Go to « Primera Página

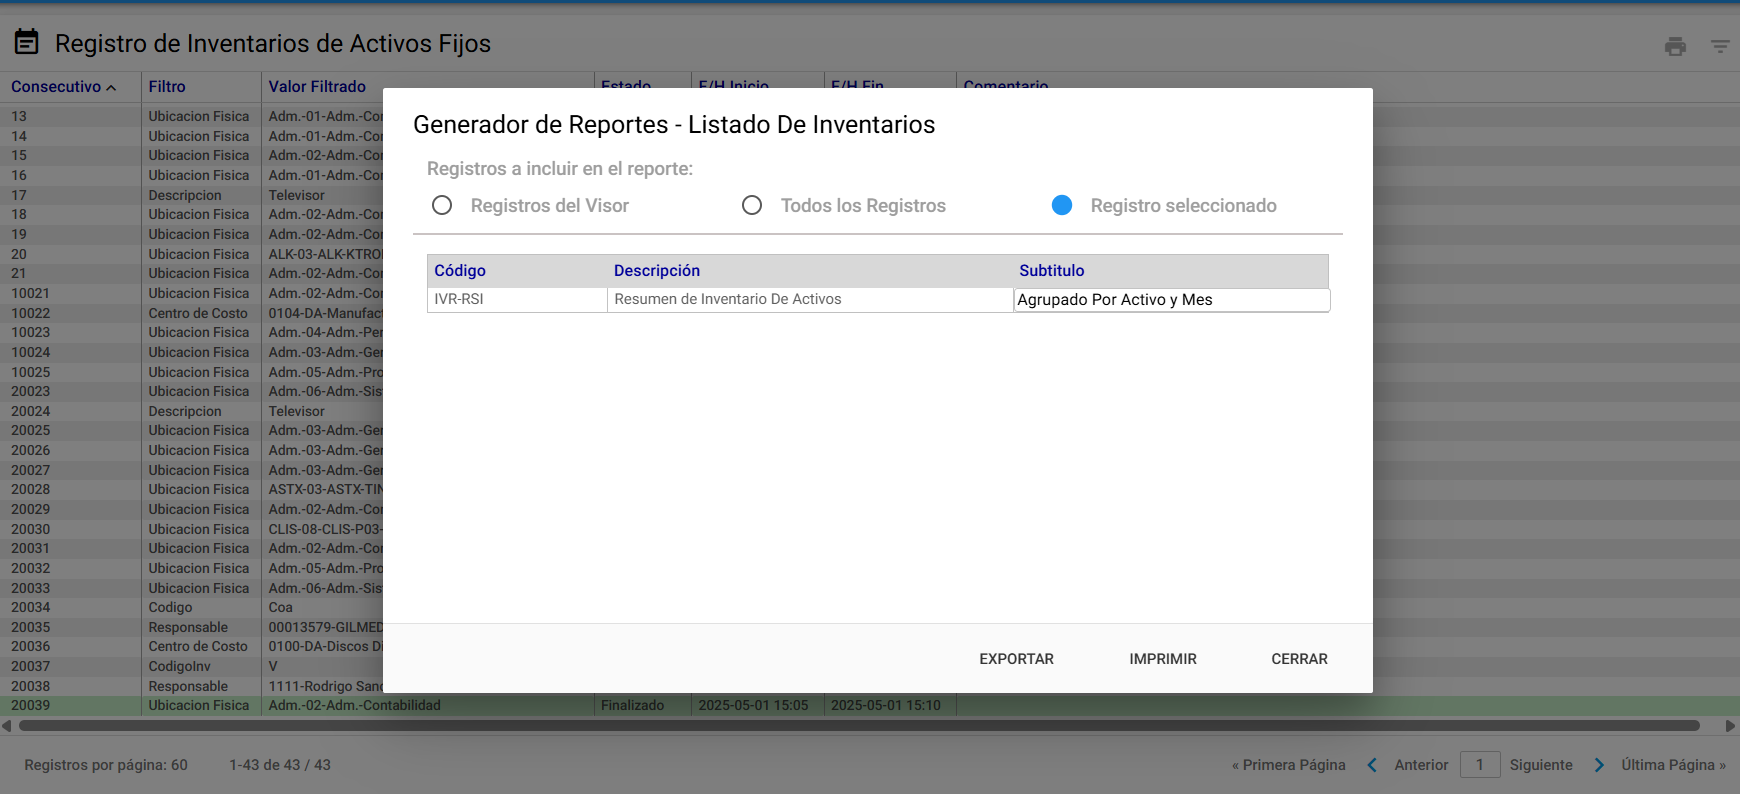[1289, 765]
